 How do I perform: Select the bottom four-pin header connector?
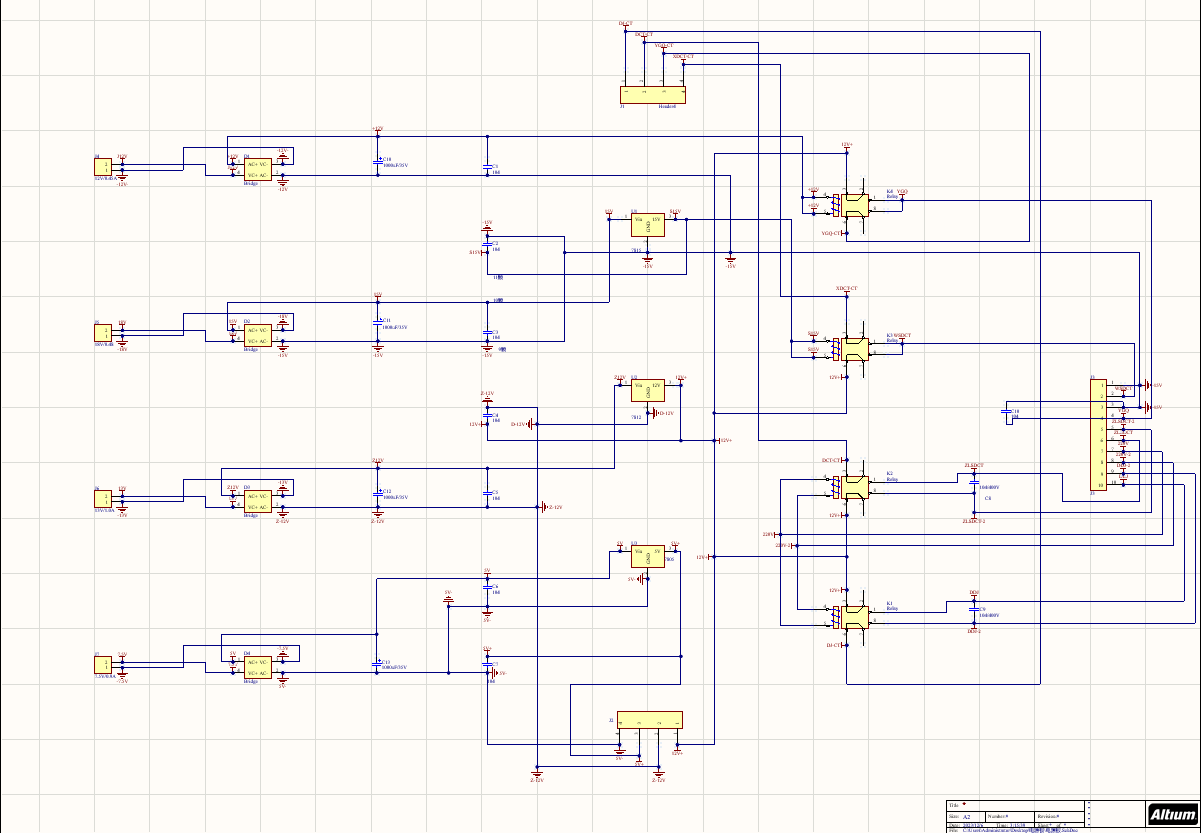(650, 720)
